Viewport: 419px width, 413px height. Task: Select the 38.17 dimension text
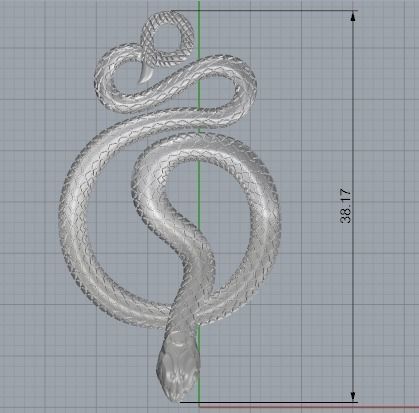click(346, 206)
